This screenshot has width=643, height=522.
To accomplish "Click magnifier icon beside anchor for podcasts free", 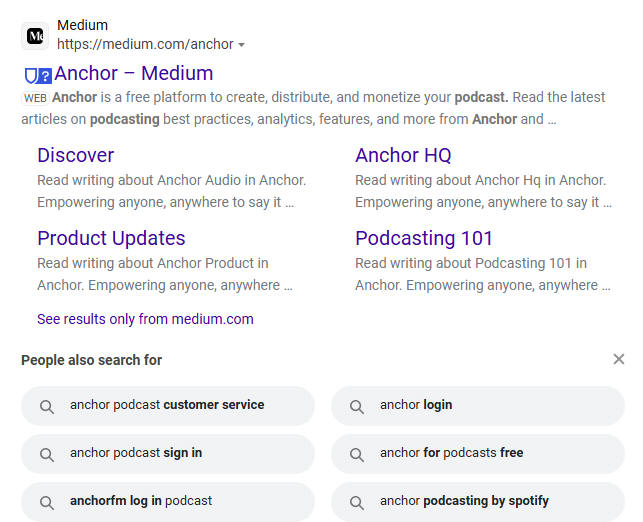I will pyautogui.click(x=357, y=455).
